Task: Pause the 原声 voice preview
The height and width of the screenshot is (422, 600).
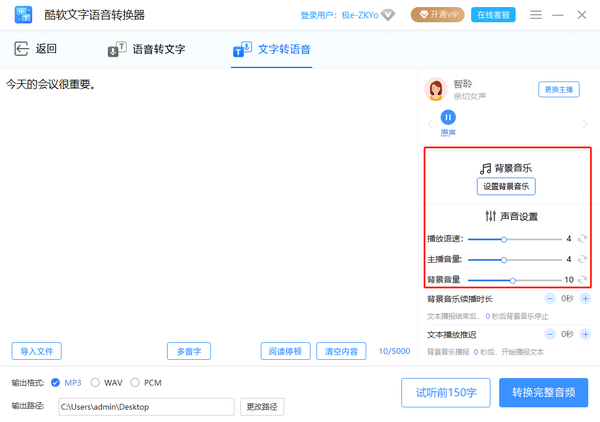Action: pyautogui.click(x=448, y=117)
